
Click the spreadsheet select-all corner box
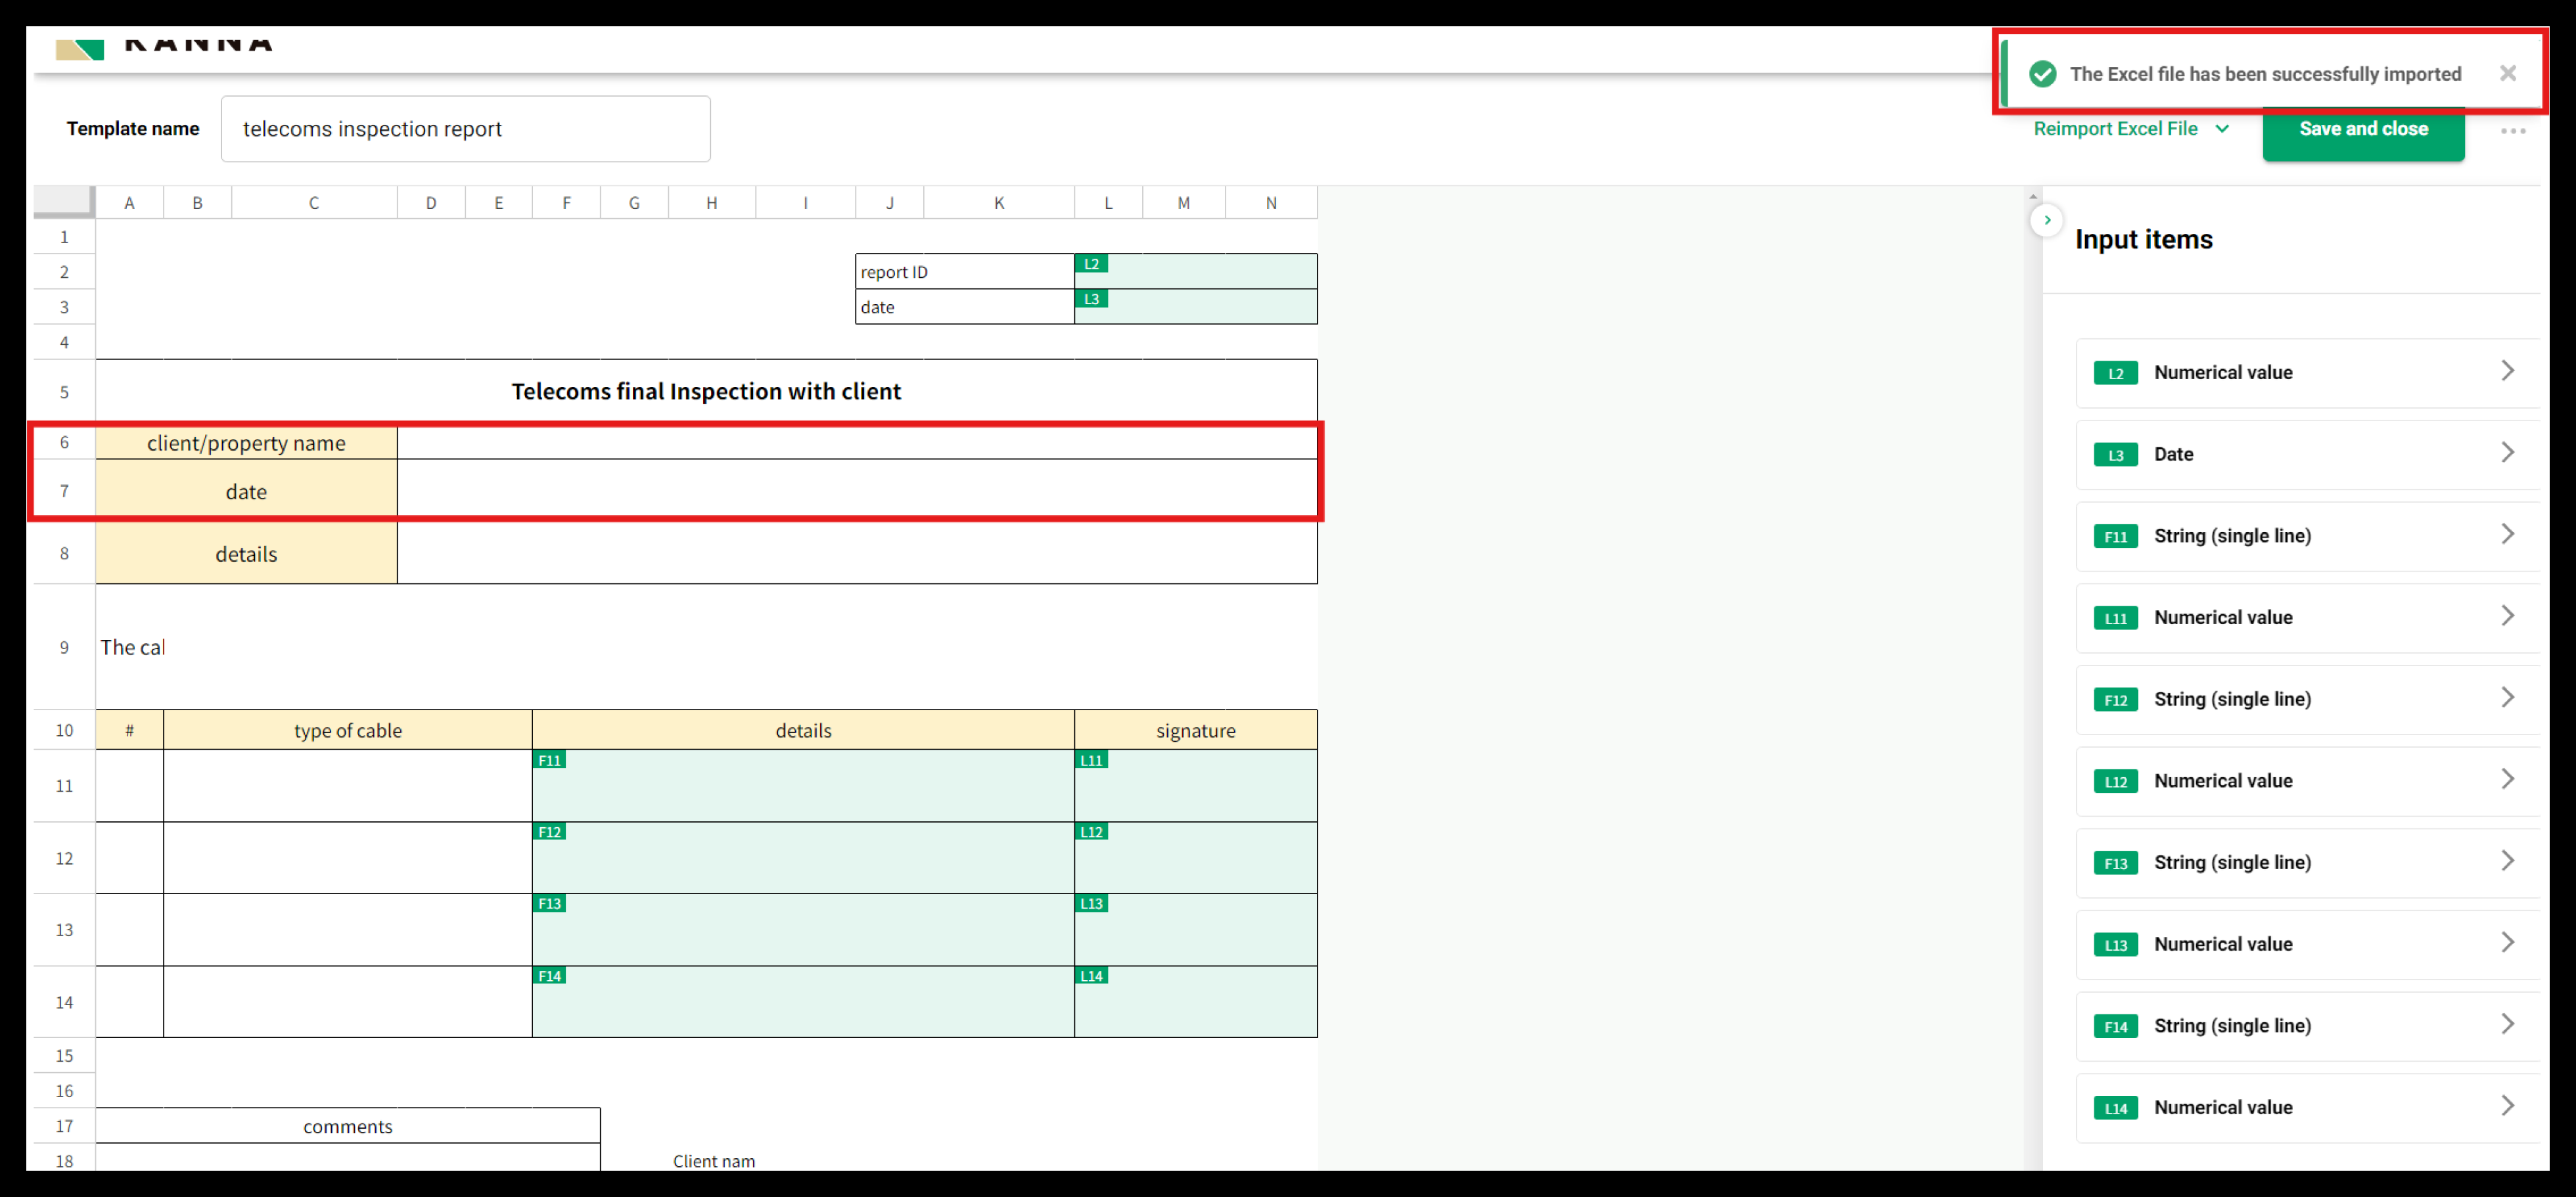point(64,201)
